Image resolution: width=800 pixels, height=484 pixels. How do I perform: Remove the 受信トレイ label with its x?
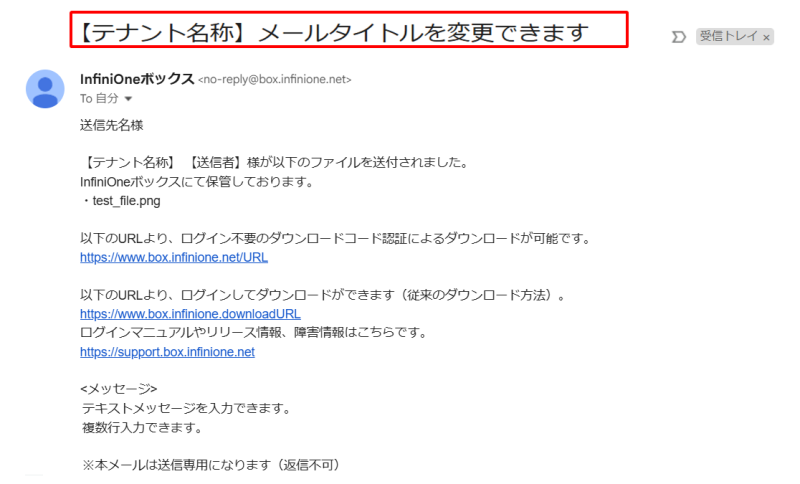[x=766, y=37]
